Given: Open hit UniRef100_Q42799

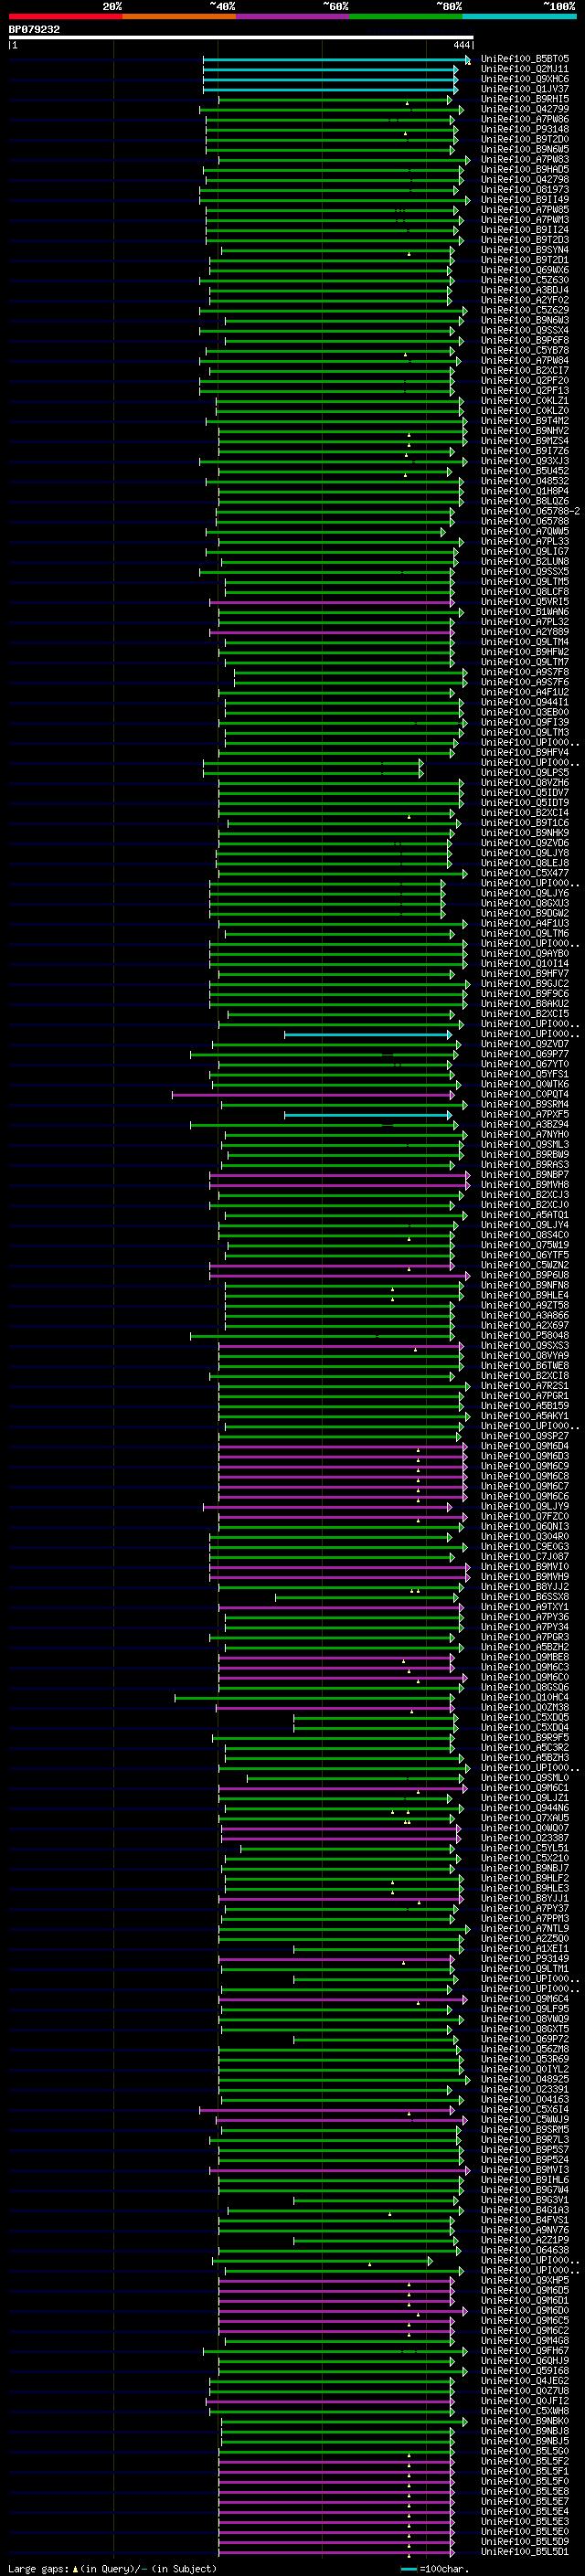Looking at the screenshot, I should click(x=525, y=109).
